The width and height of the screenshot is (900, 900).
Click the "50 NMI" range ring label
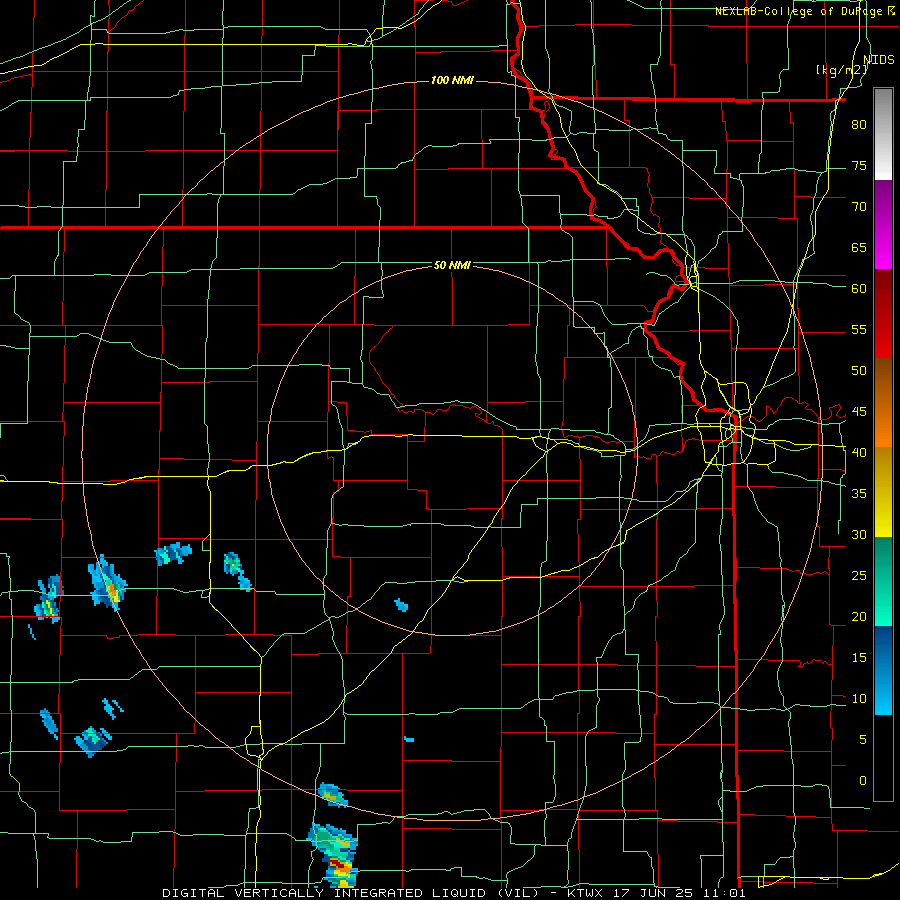click(x=452, y=265)
